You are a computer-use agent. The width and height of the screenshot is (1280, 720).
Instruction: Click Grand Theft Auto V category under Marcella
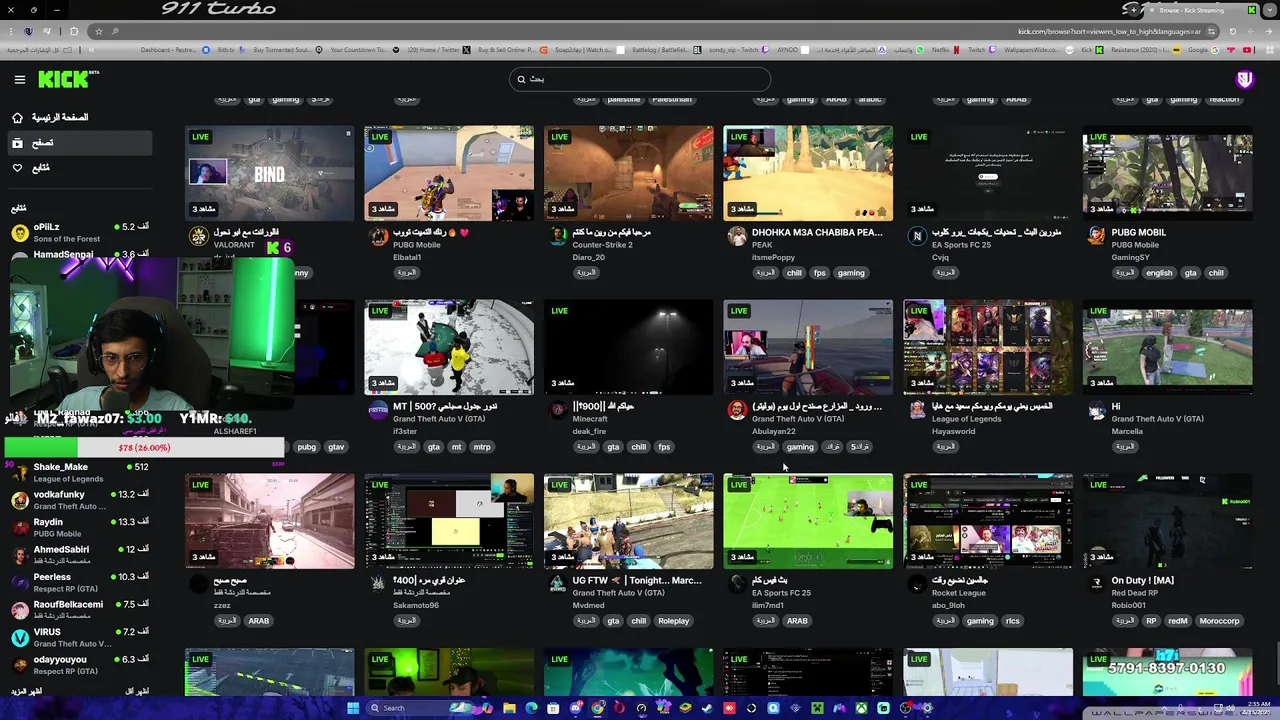tap(1157, 419)
